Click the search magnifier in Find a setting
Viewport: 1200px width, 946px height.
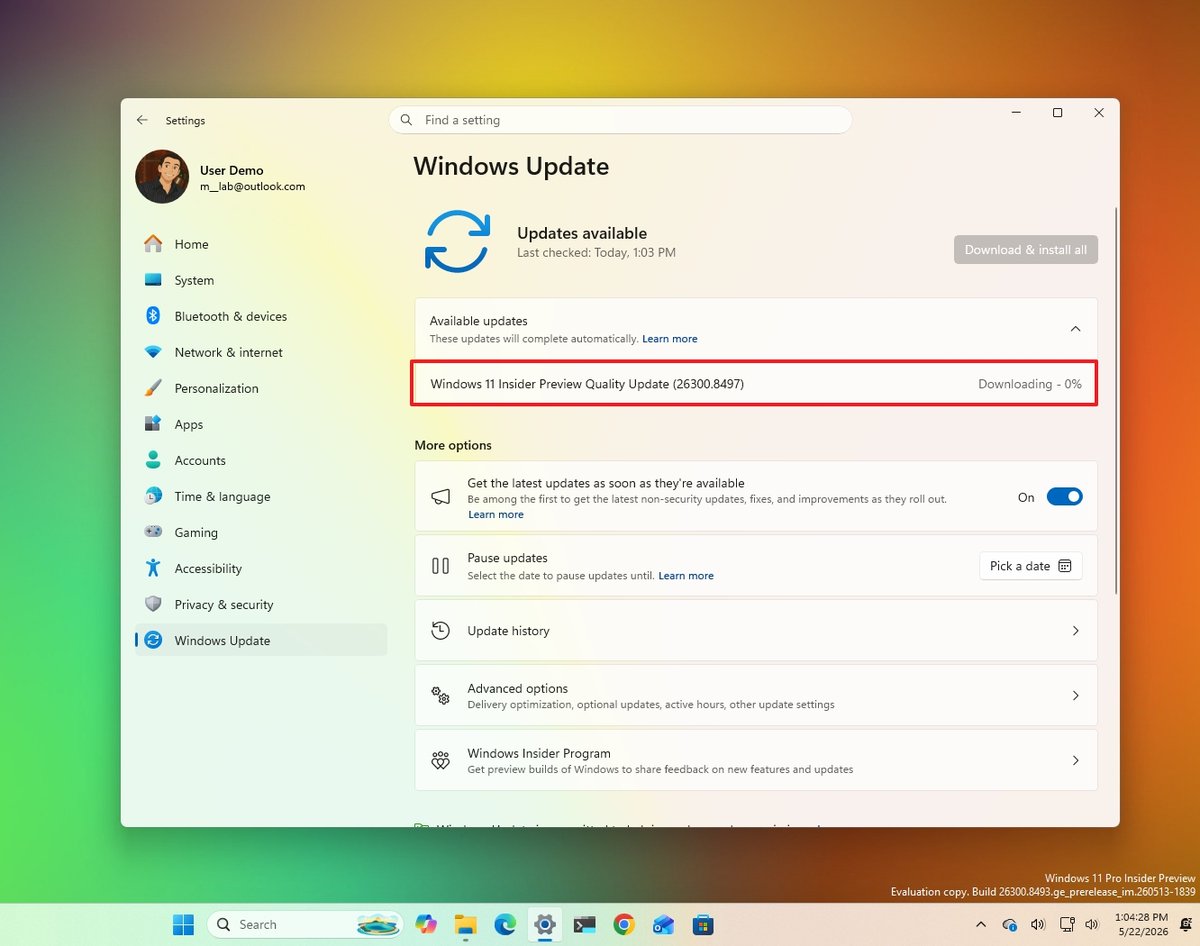[406, 120]
